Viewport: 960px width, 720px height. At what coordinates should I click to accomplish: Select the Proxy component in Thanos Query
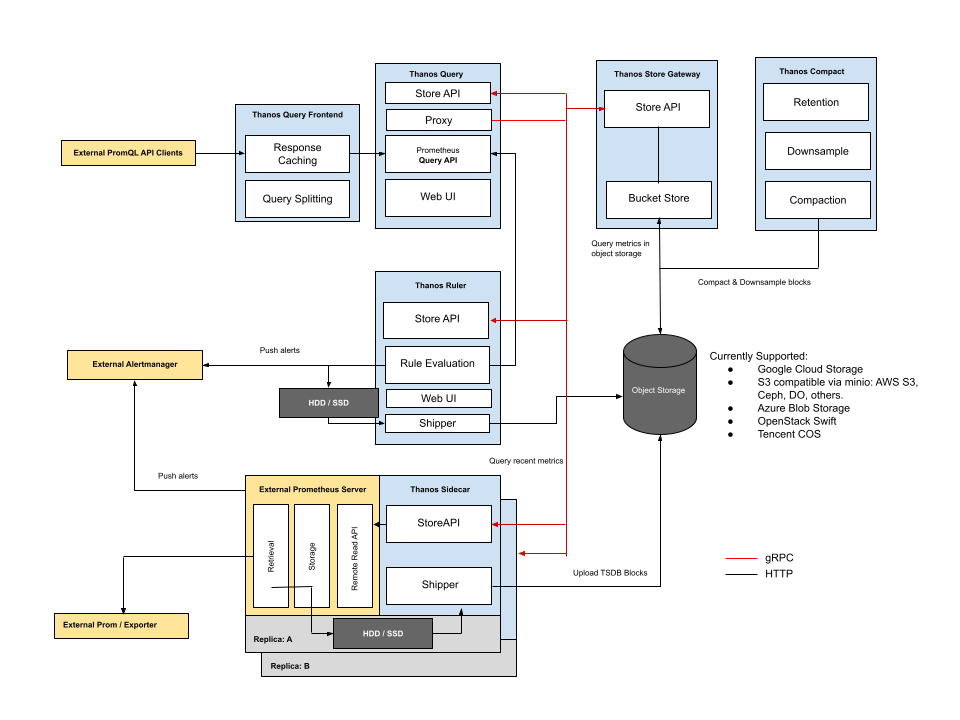click(x=437, y=119)
